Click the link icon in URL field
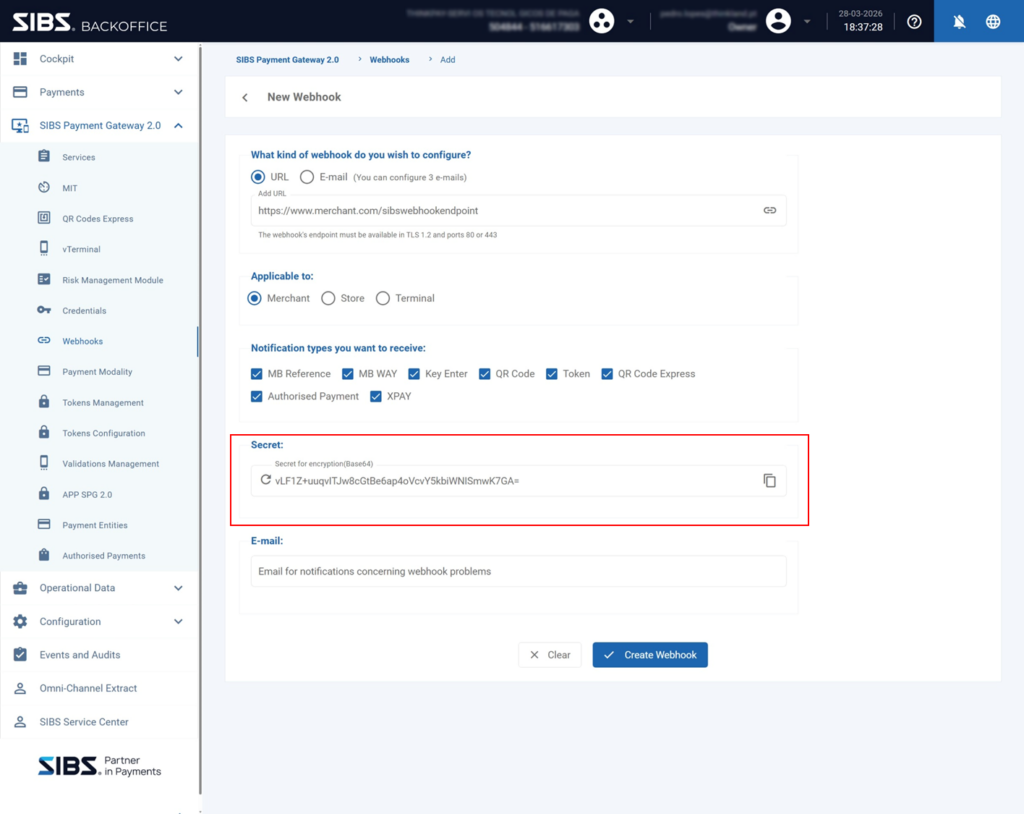 tap(769, 211)
